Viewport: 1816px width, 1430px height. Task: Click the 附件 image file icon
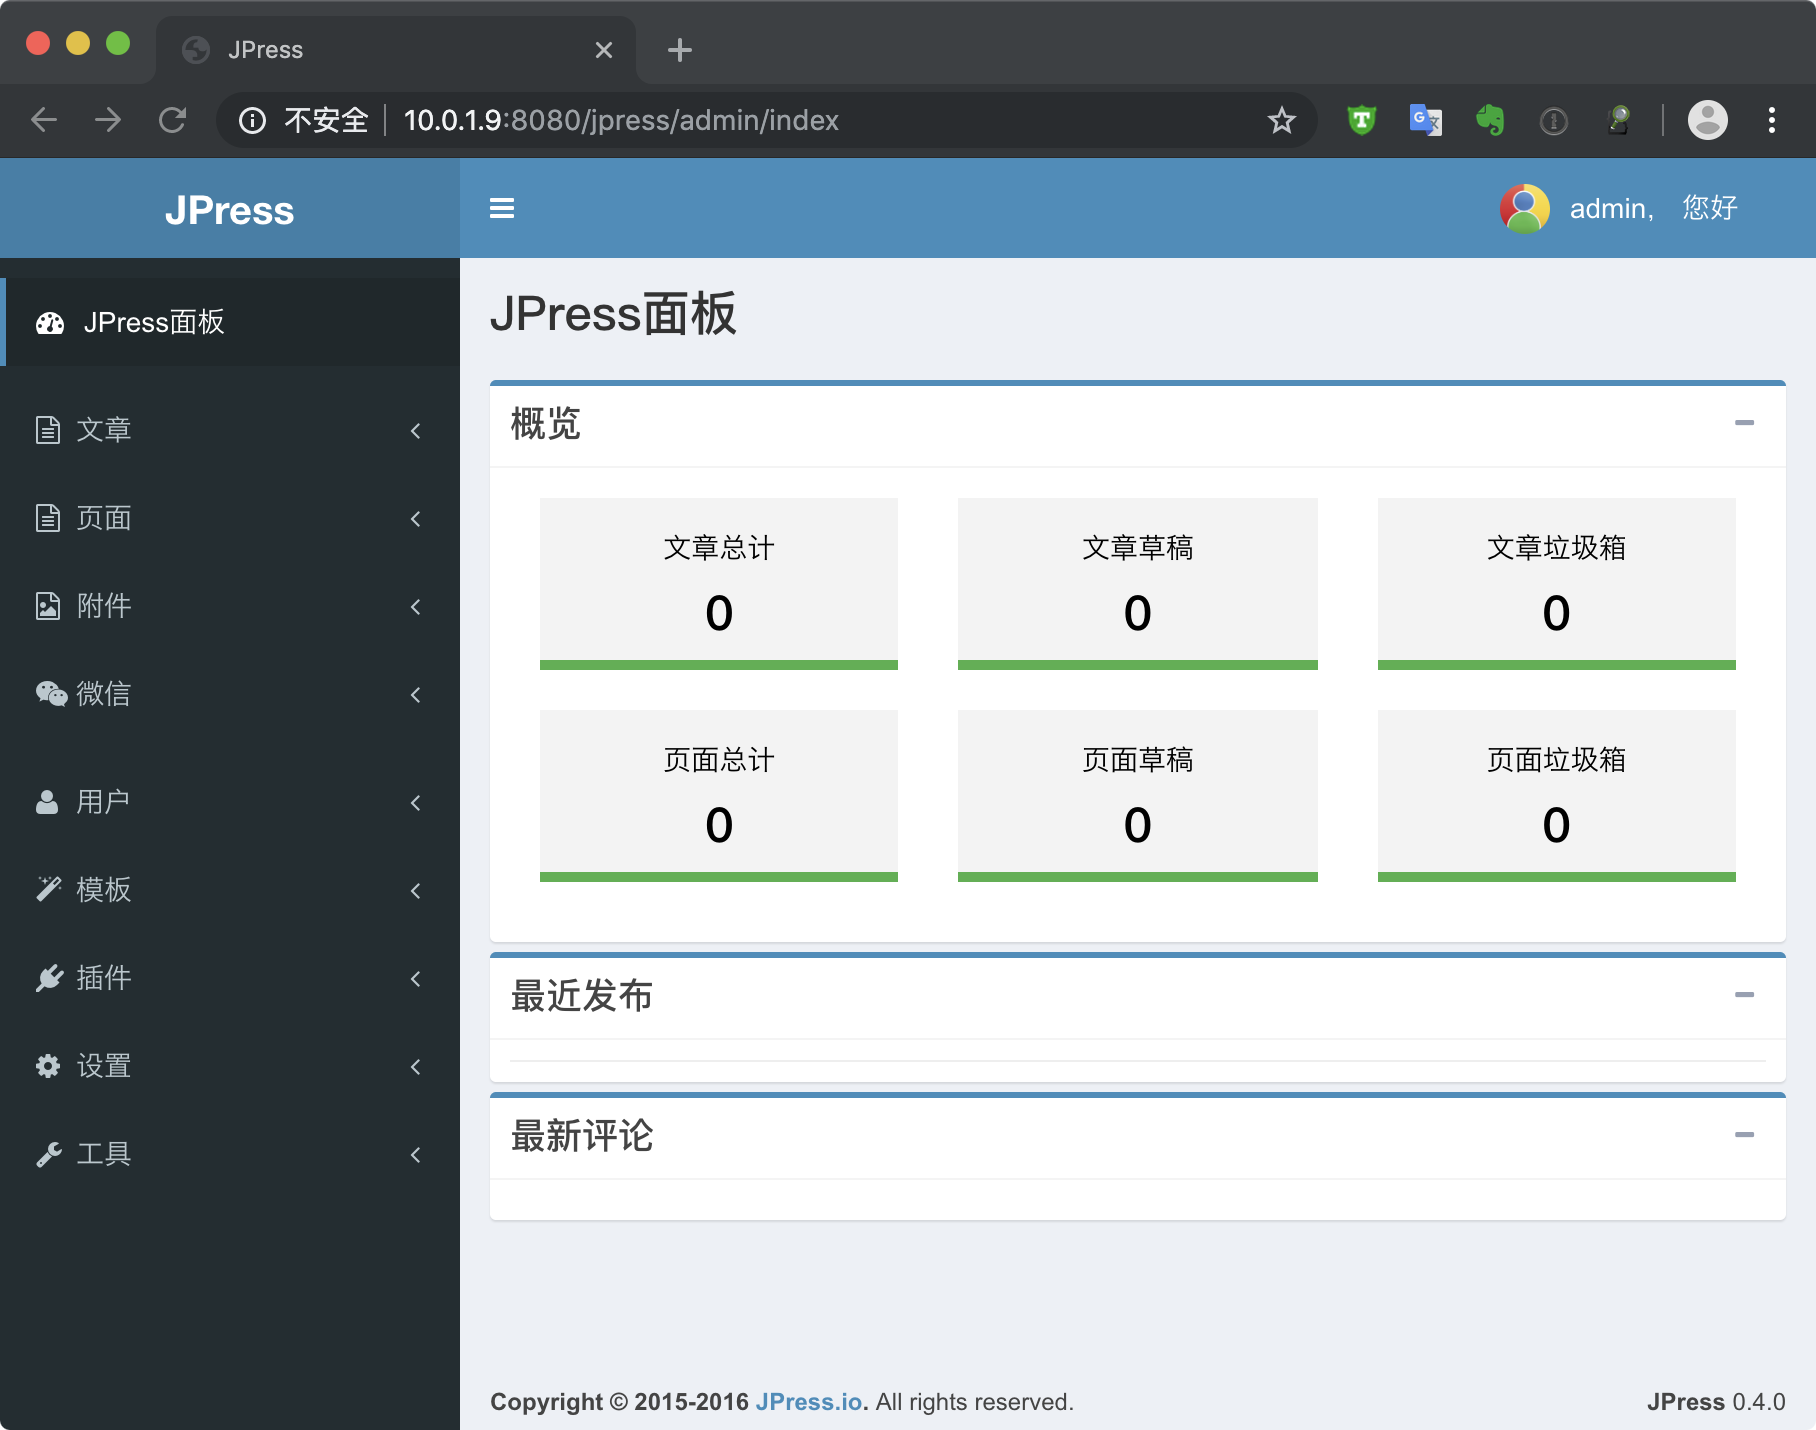point(48,606)
